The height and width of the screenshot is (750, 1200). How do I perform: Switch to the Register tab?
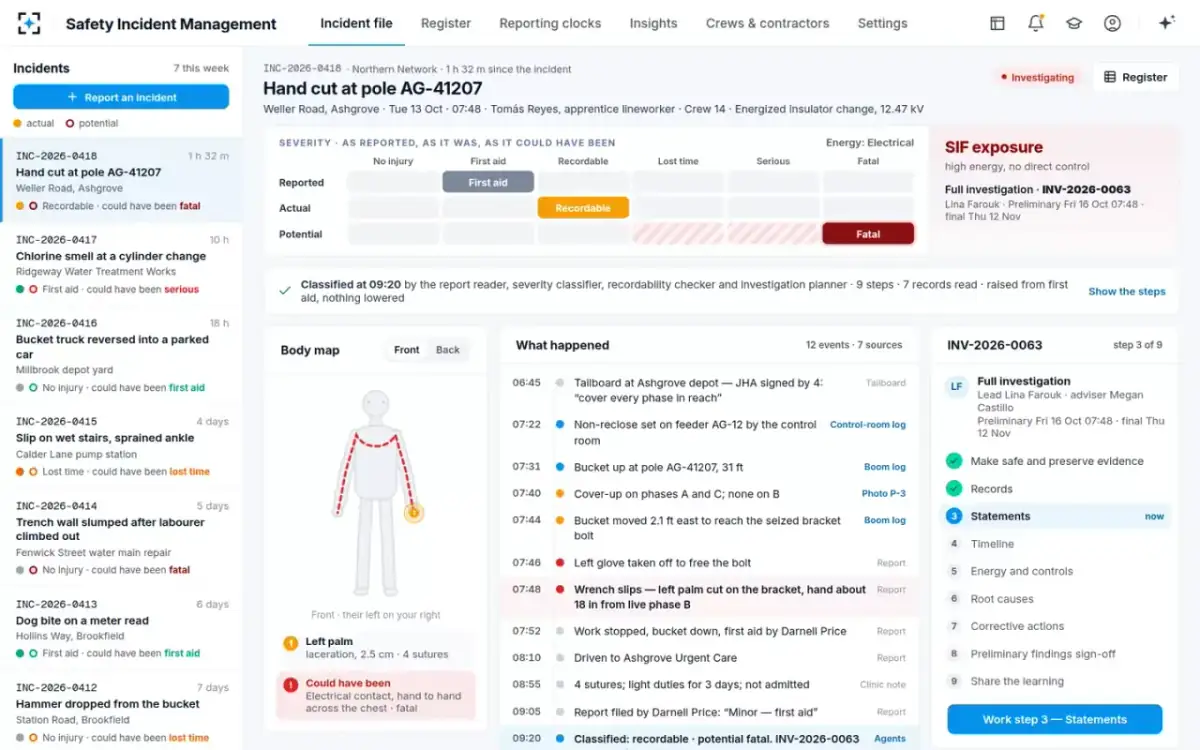(x=446, y=23)
